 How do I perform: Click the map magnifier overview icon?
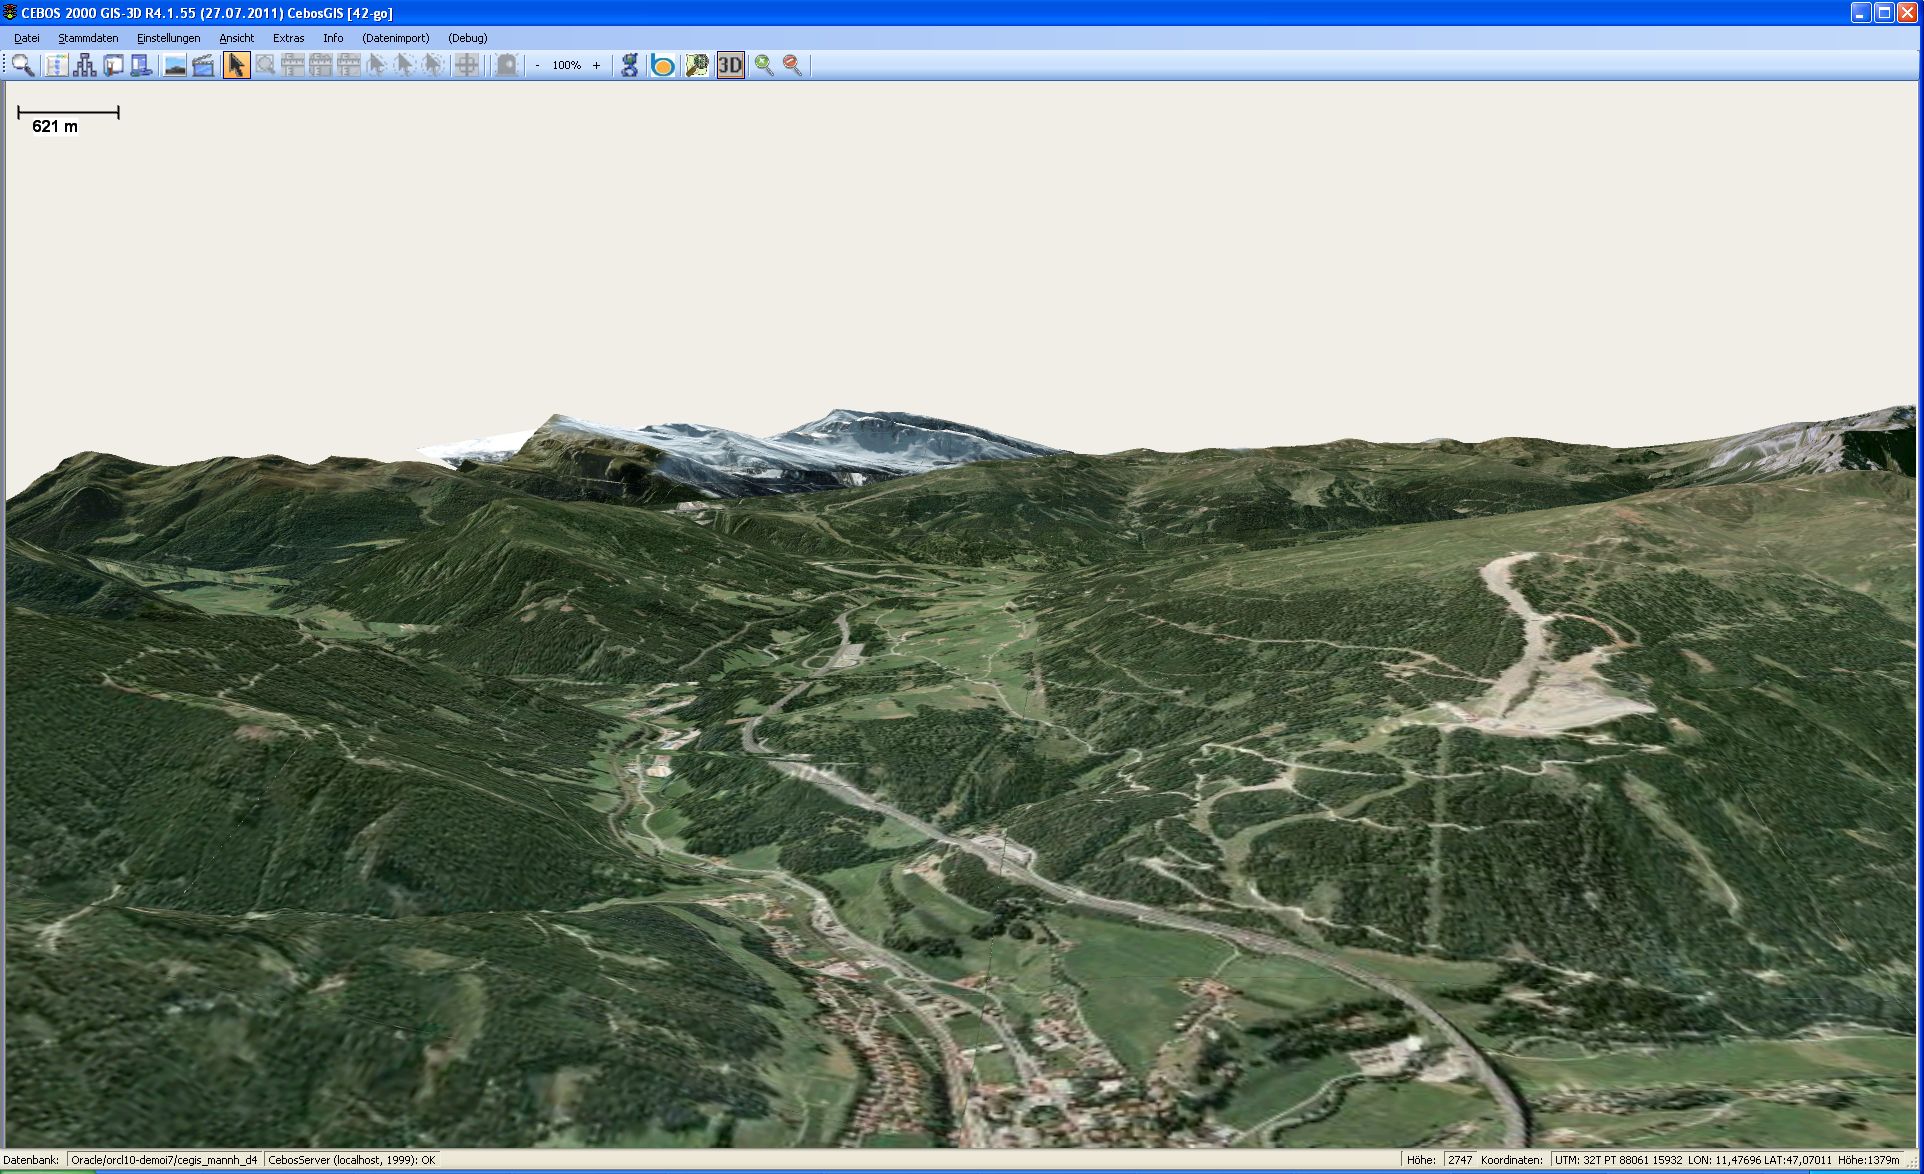point(697,66)
